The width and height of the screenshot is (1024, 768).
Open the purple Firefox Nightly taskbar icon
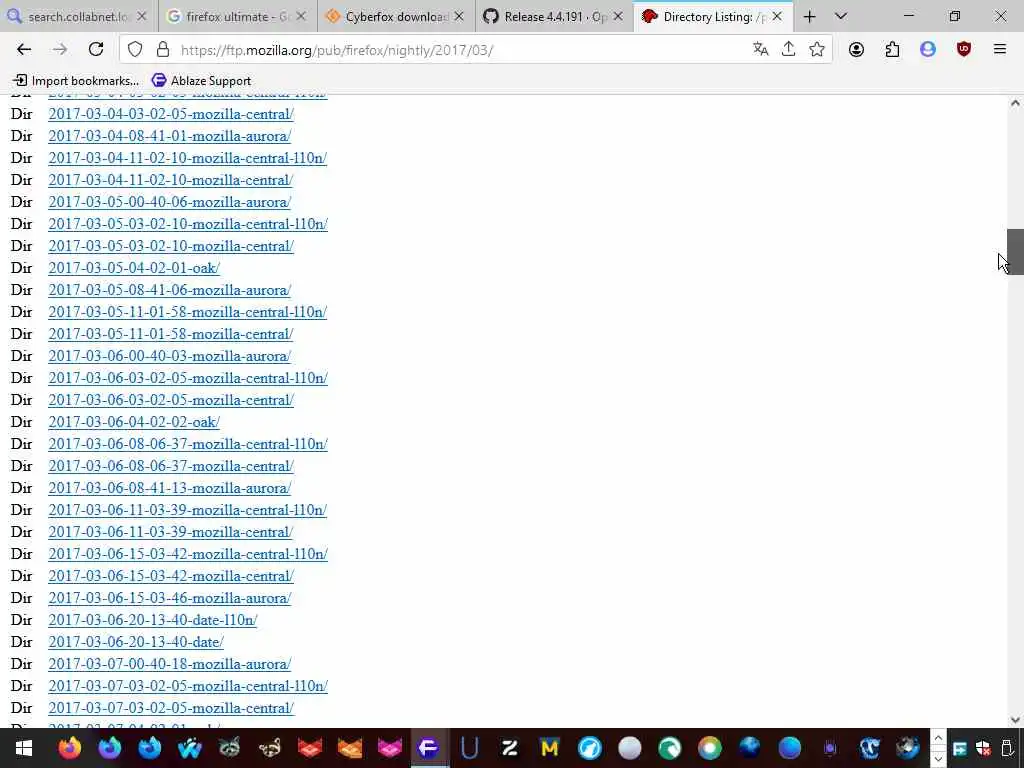click(x=110, y=748)
